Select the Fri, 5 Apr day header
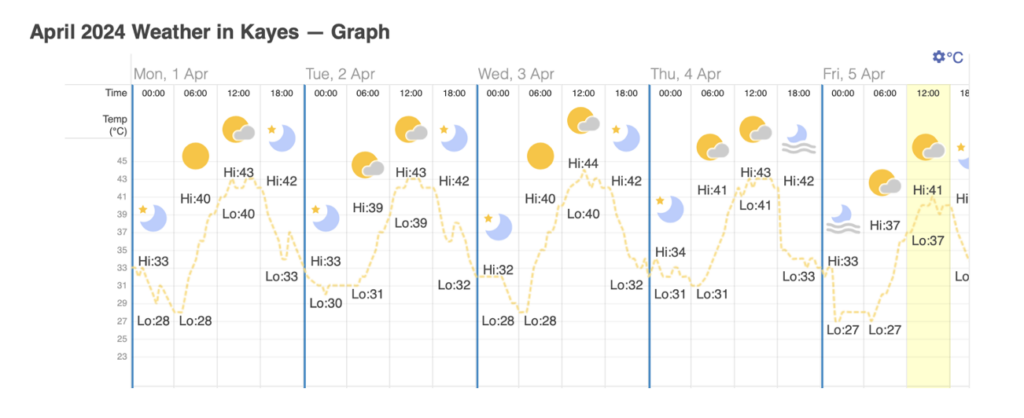 (x=855, y=74)
